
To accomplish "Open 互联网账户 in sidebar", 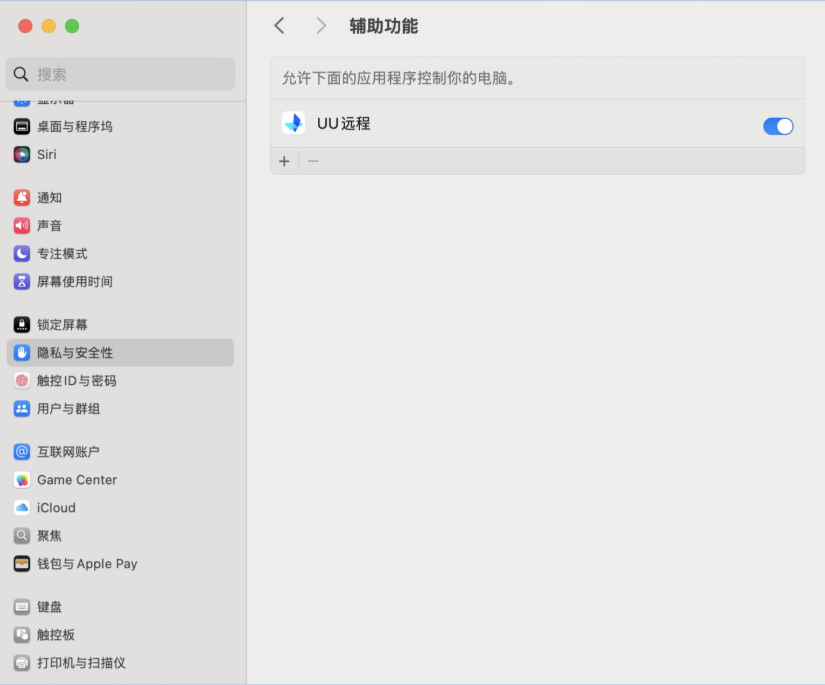I will coord(68,452).
